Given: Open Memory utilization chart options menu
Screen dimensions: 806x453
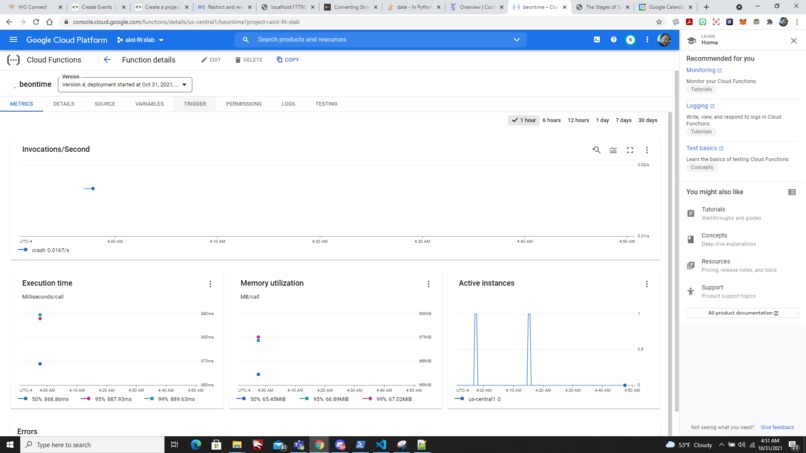Looking at the screenshot, I should click(x=428, y=284).
